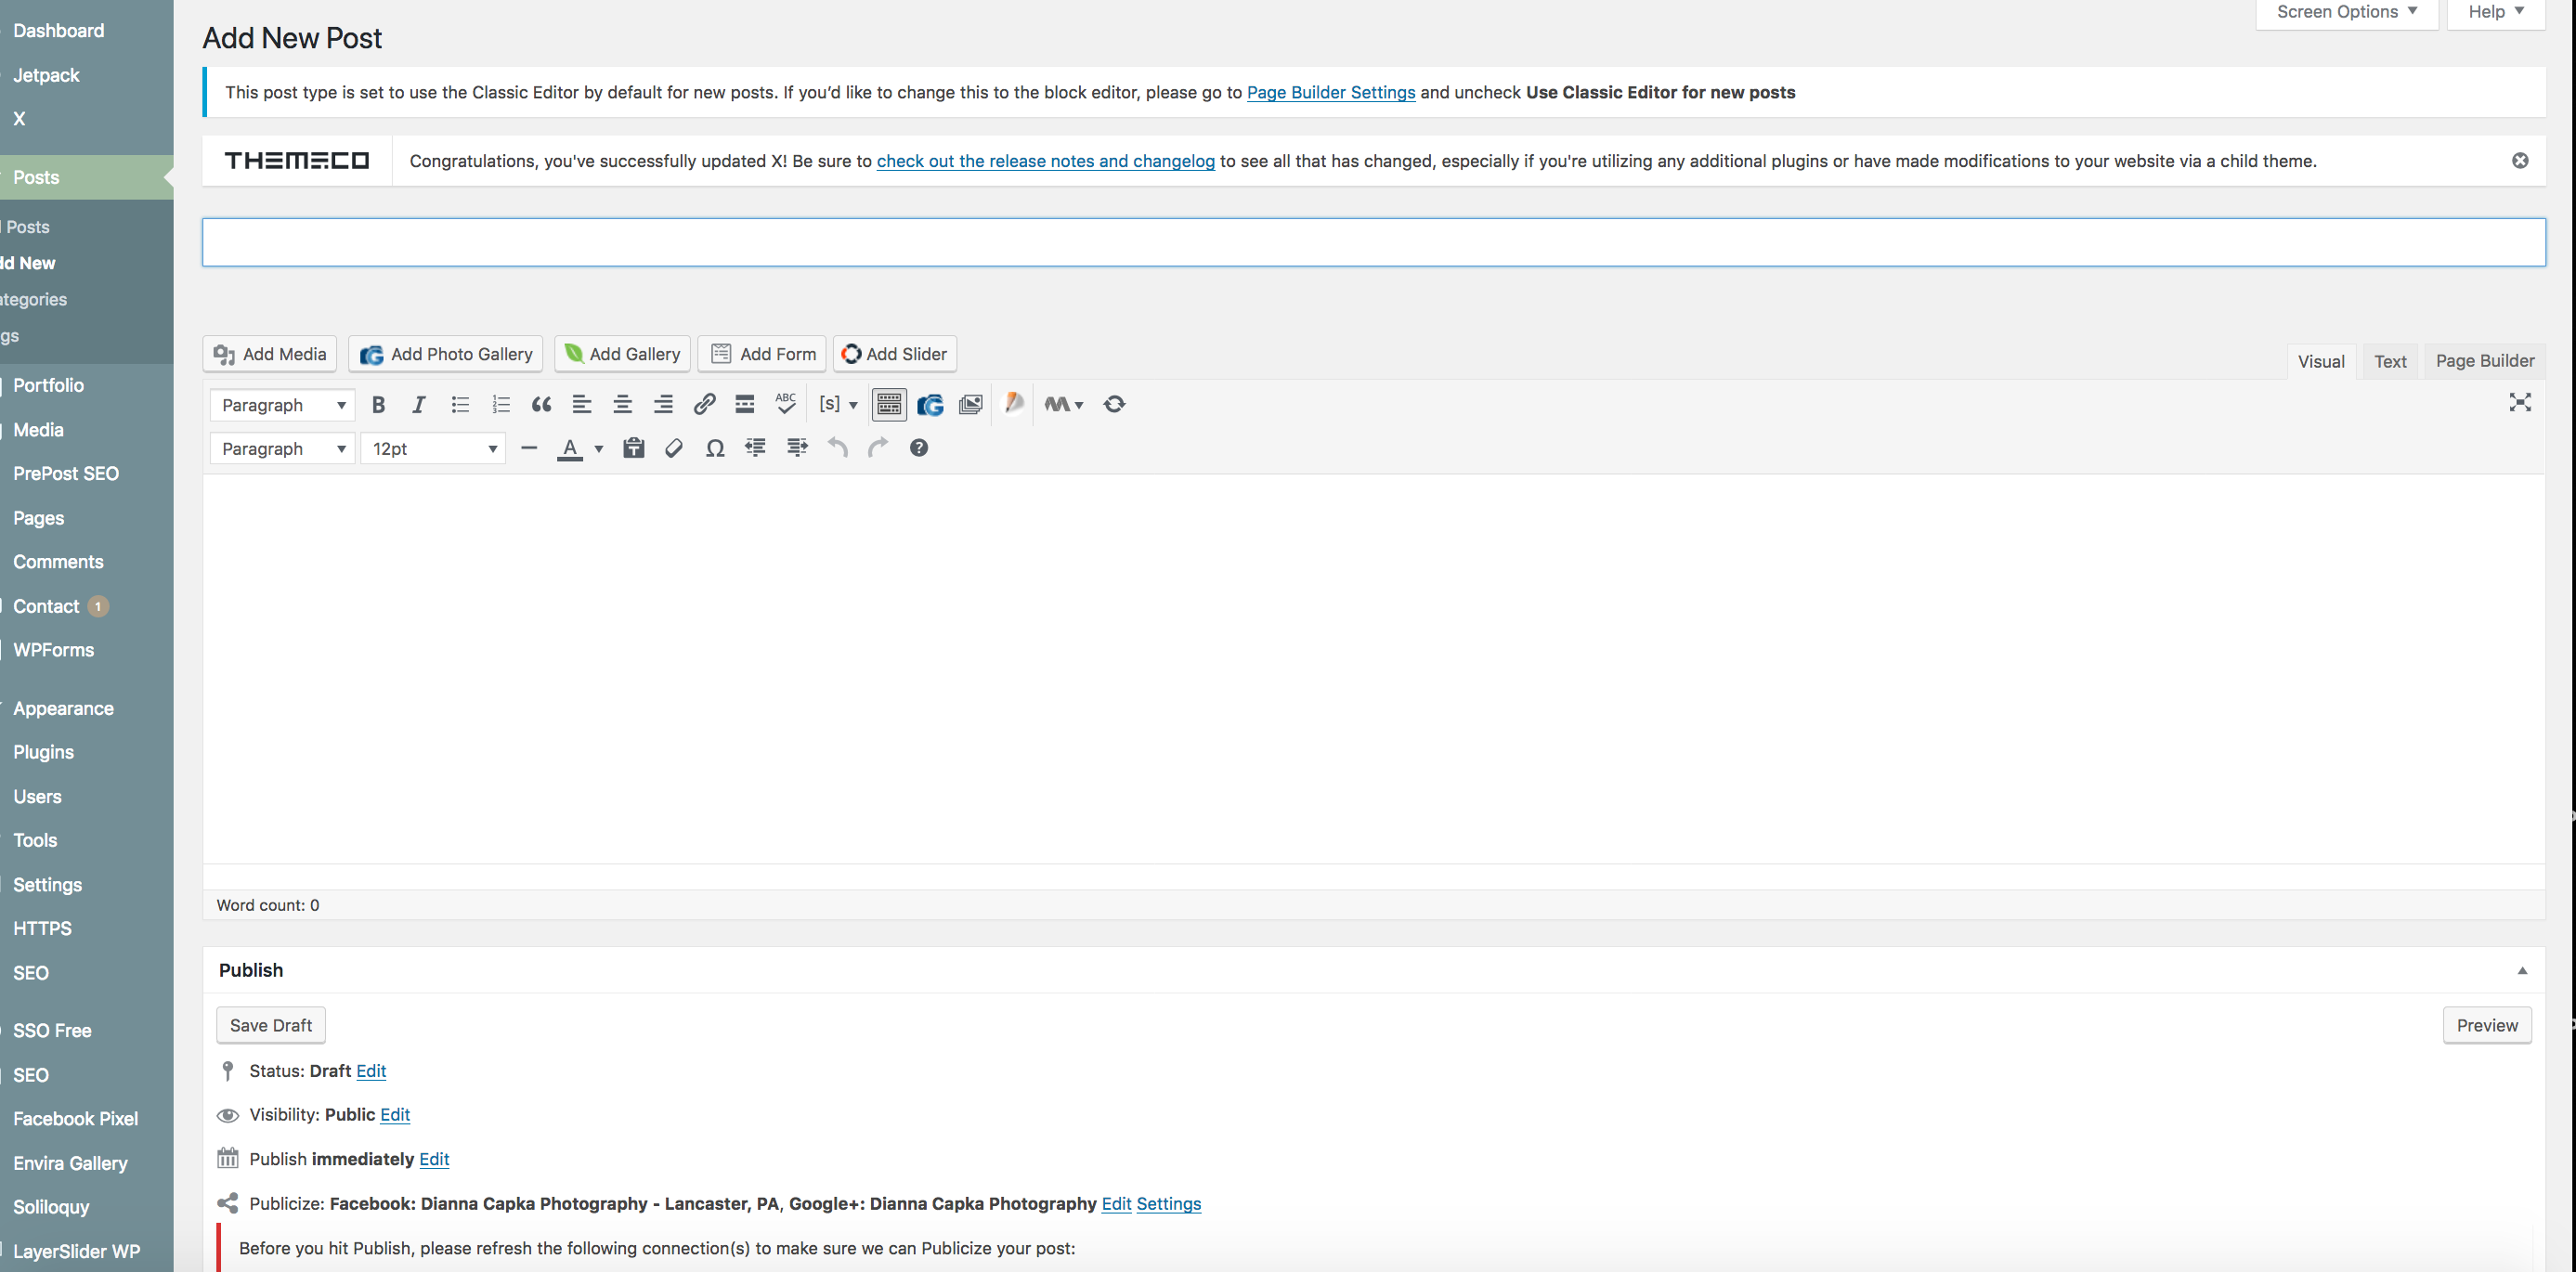Click the insert/edit link icon
Screen dimensions: 2576x1272
[x=704, y=404]
